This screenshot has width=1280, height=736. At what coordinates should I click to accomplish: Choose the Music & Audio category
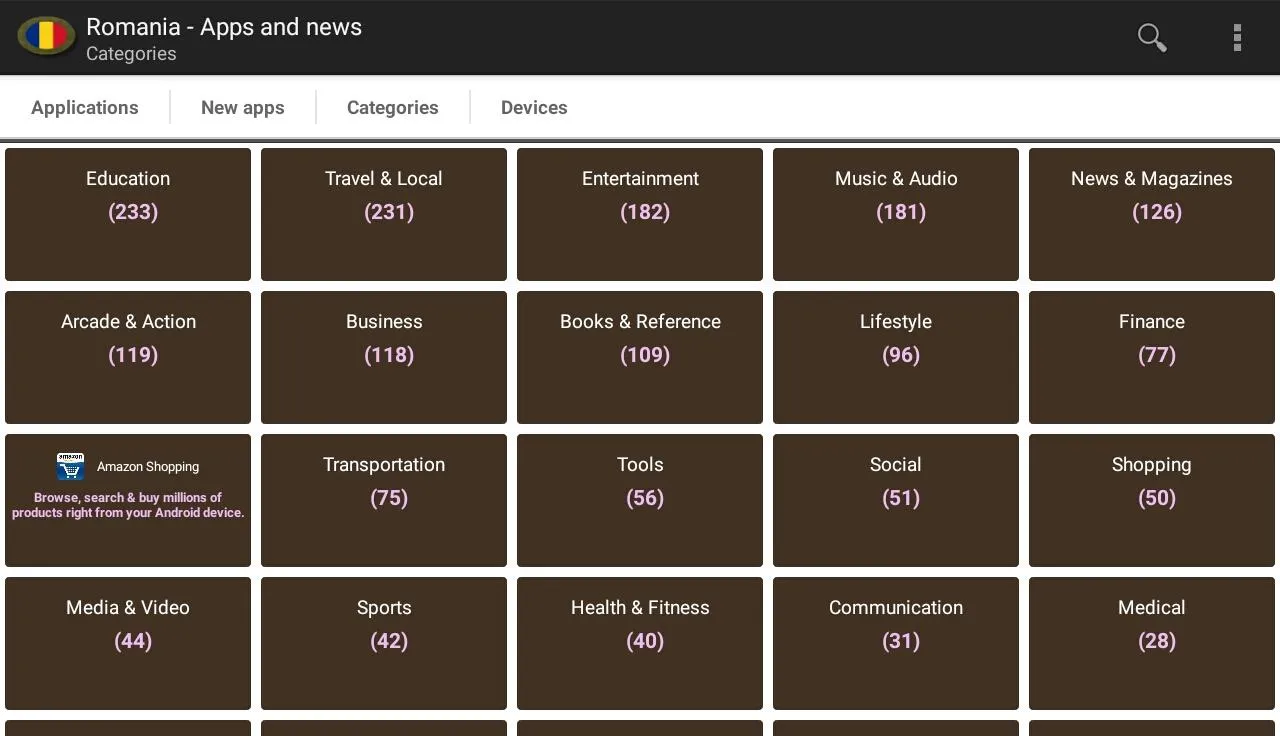896,215
